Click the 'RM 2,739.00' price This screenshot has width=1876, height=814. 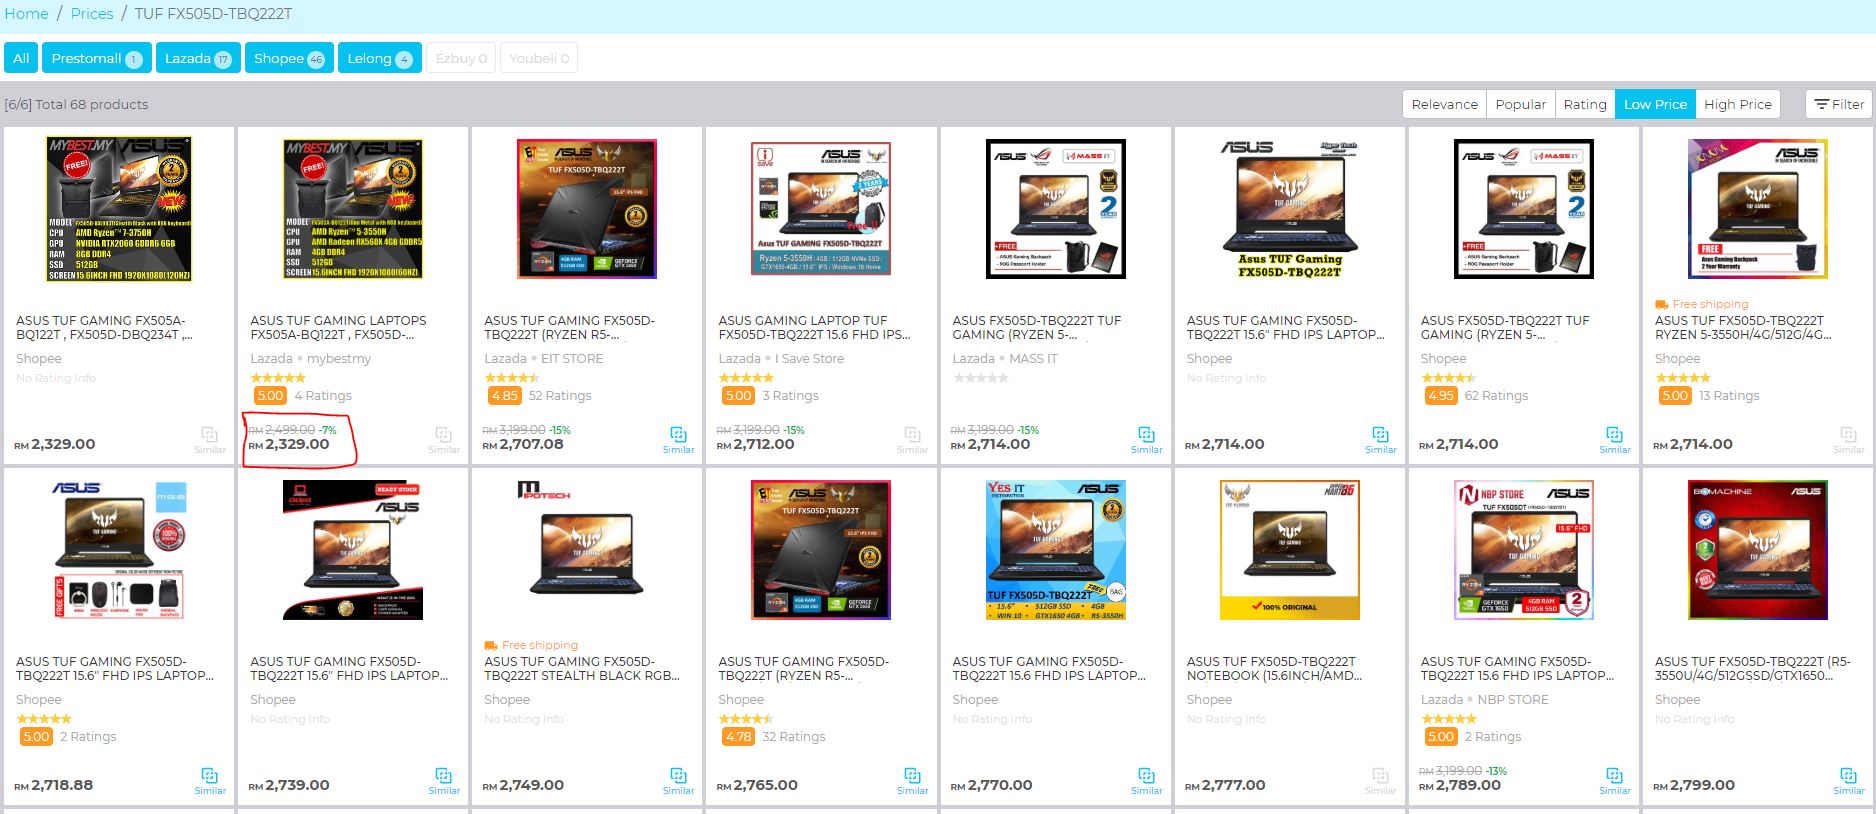point(289,785)
